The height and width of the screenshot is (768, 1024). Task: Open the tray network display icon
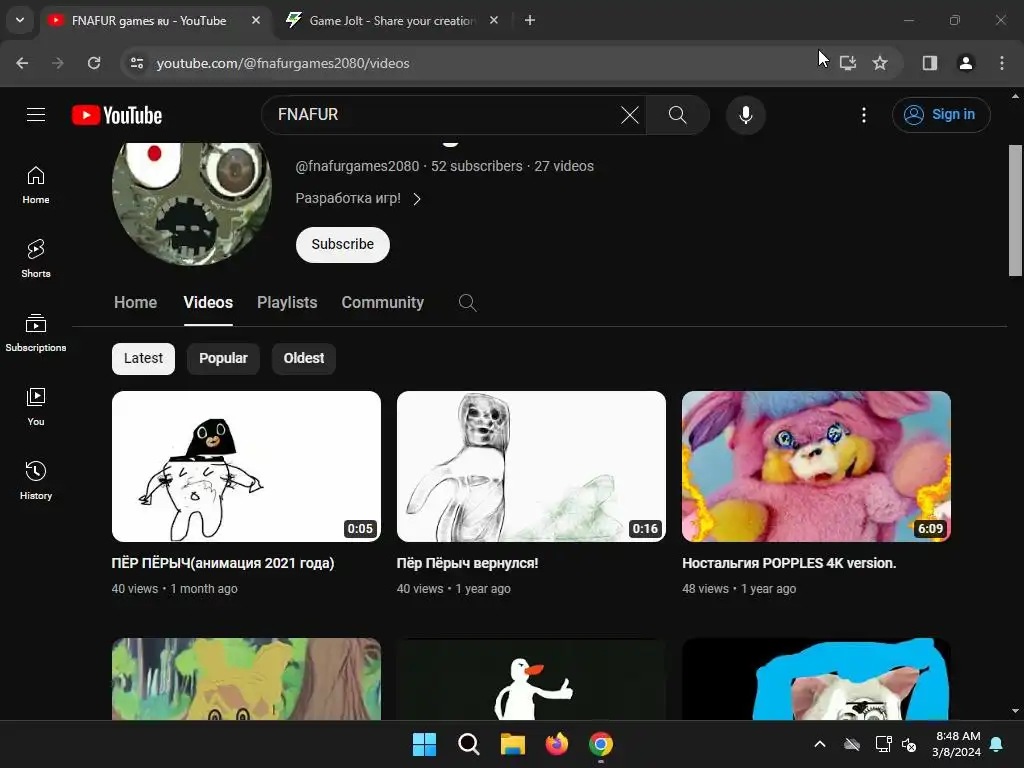click(883, 744)
